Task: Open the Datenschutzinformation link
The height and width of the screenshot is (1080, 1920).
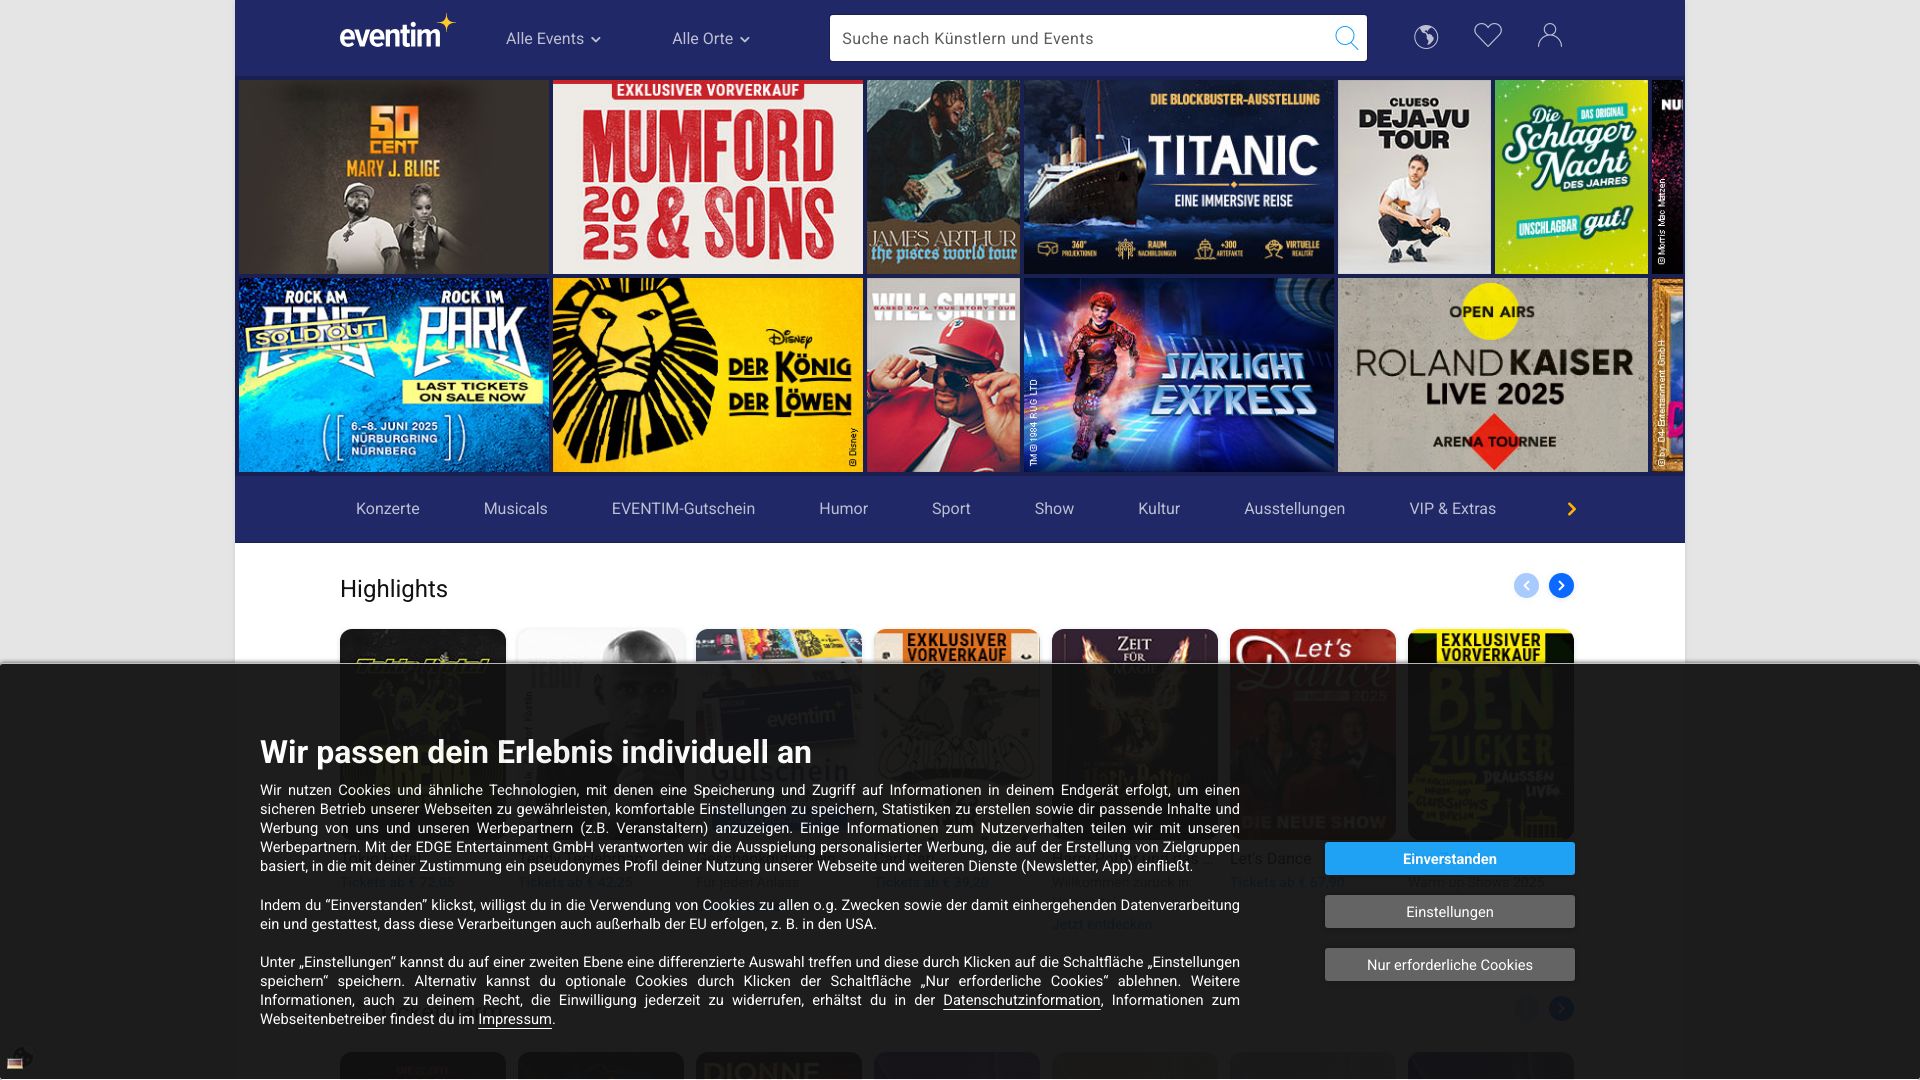Action: (x=1021, y=1001)
